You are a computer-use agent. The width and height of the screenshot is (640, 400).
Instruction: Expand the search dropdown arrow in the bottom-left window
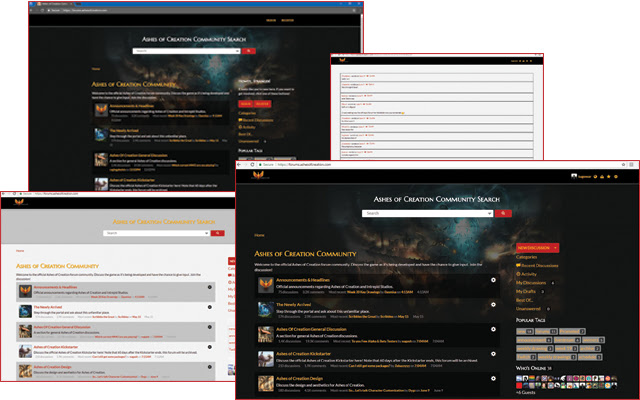207,233
